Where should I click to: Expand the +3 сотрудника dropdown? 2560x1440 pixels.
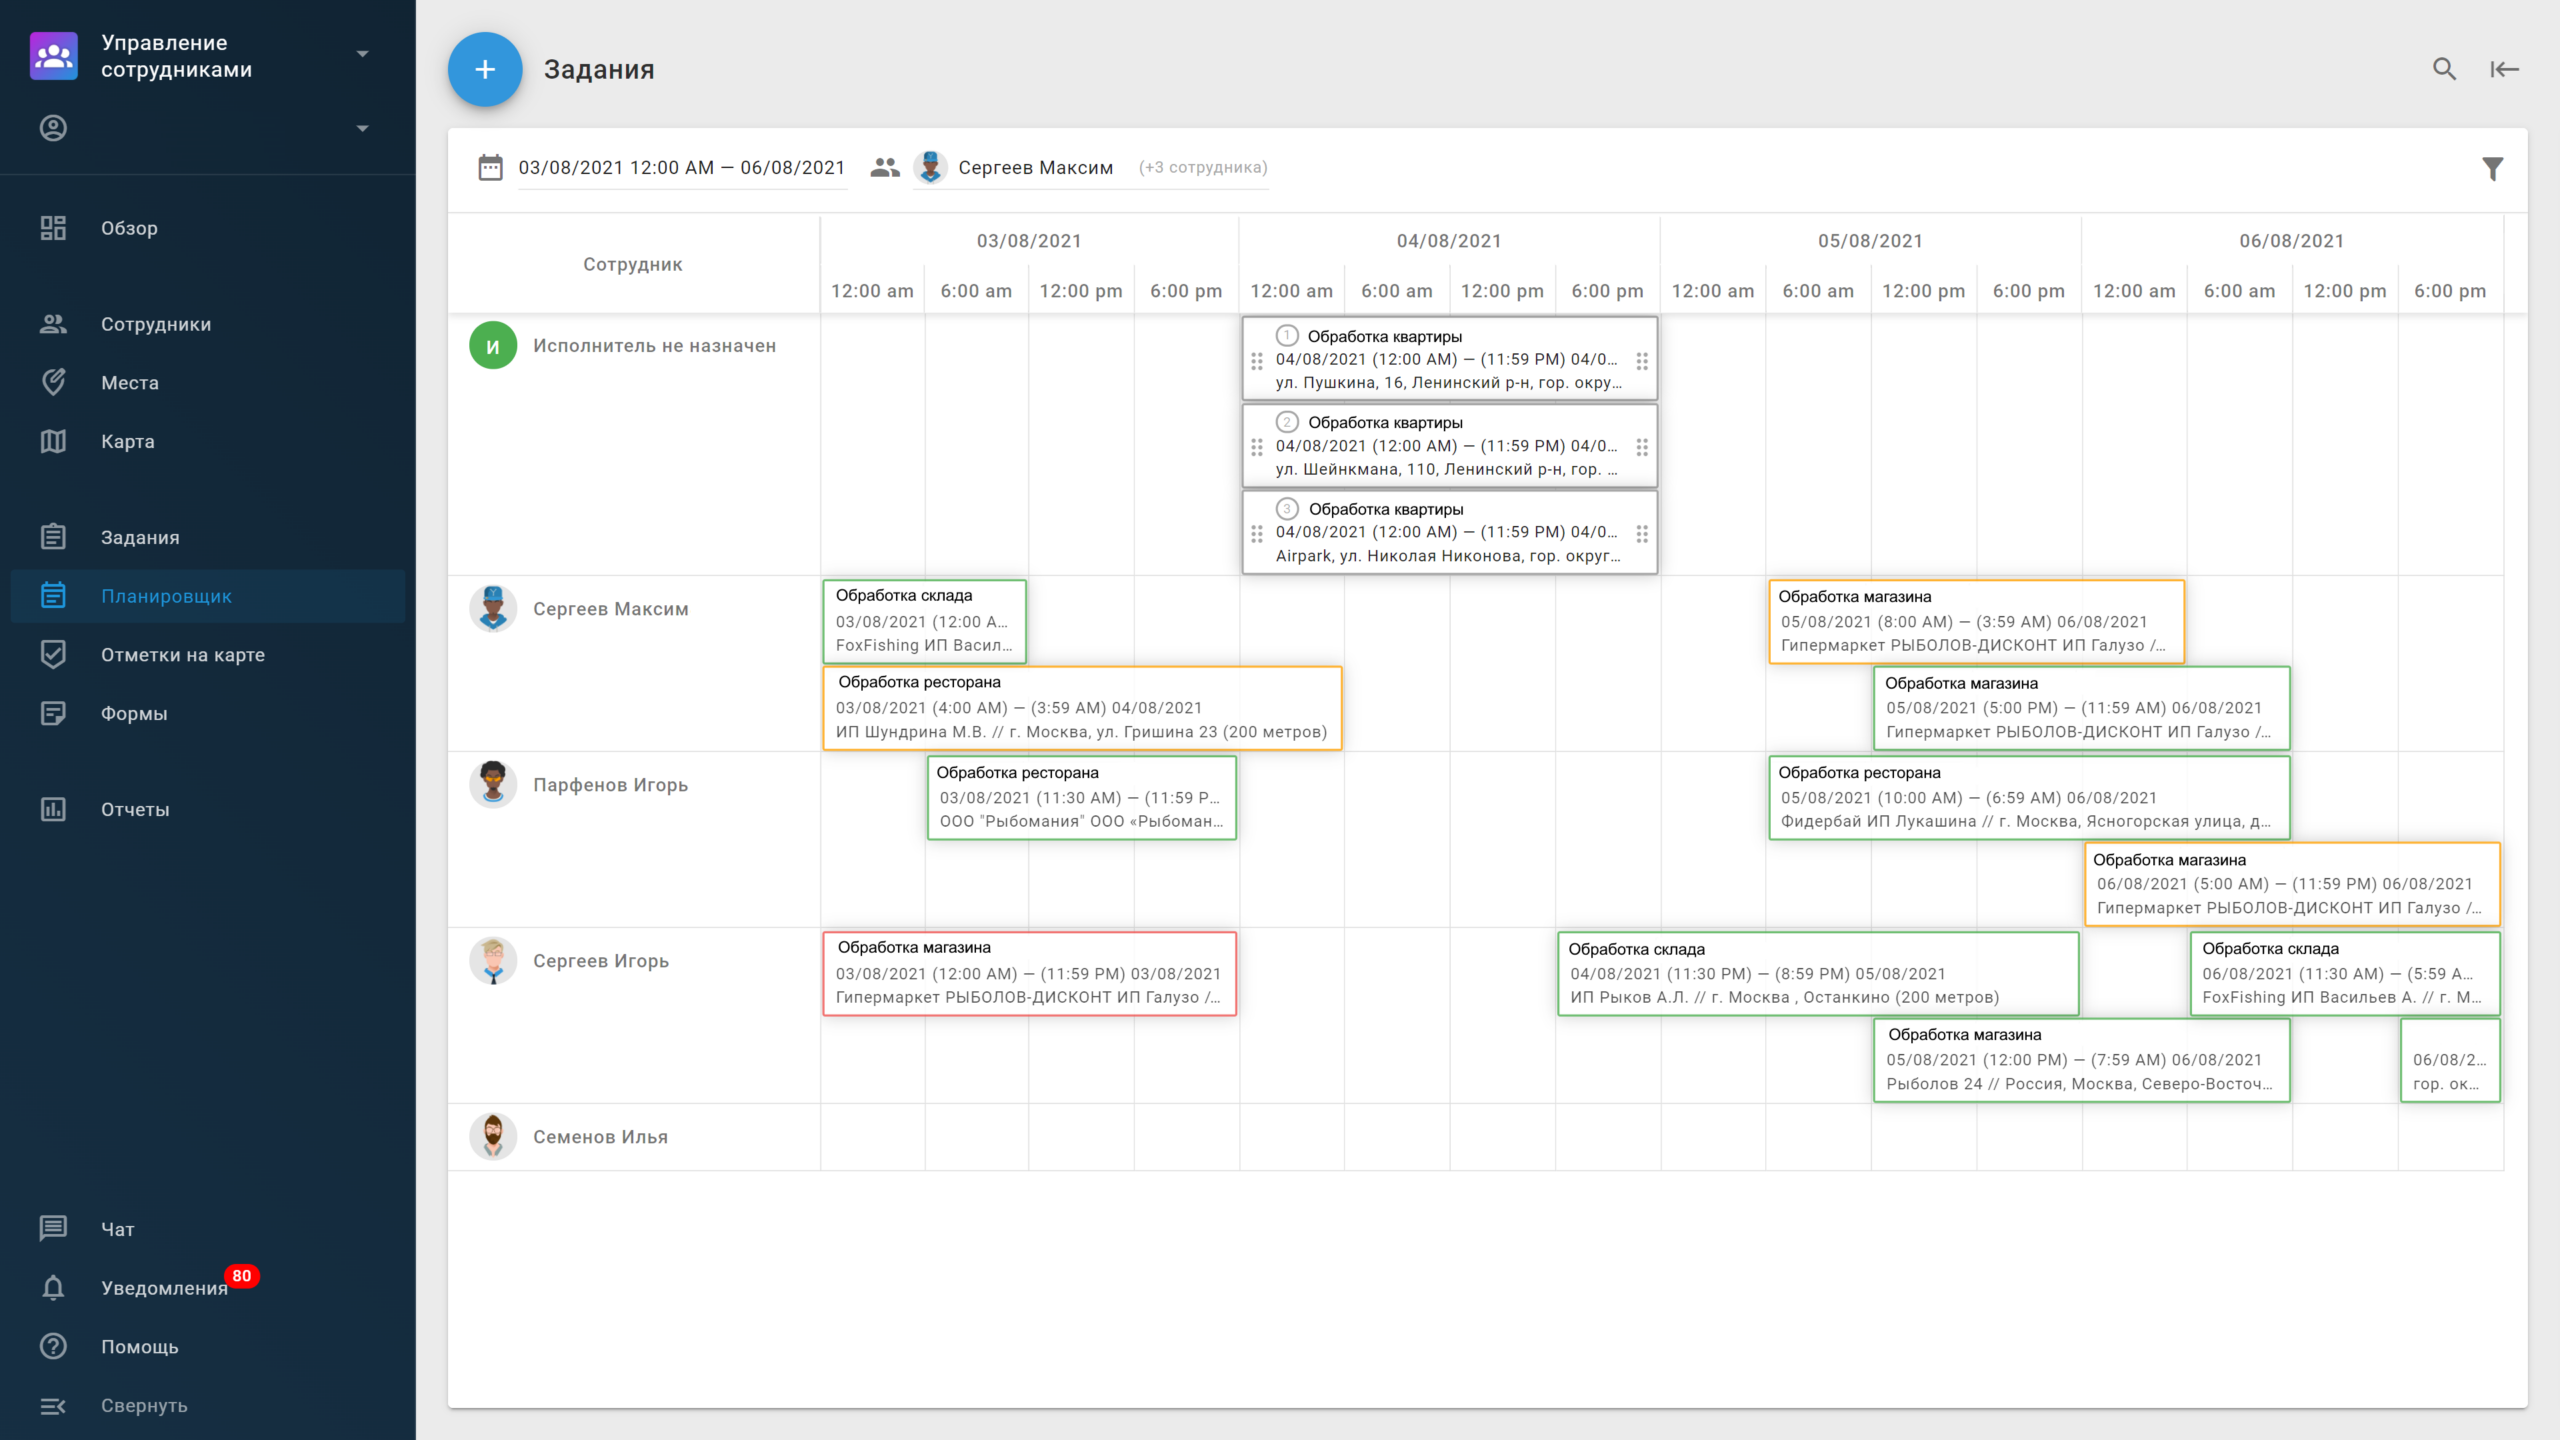(x=1201, y=167)
